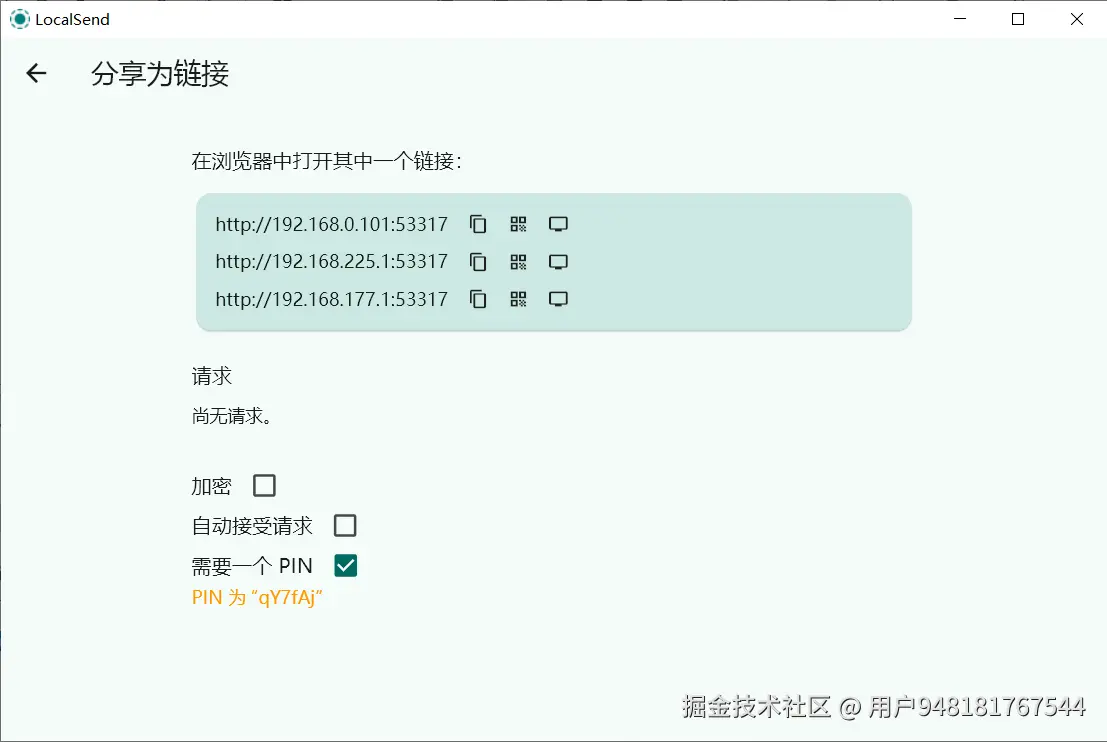Uncheck the 需要一个 PIN checkbox
Viewport: 1107px width, 742px height.
point(345,566)
